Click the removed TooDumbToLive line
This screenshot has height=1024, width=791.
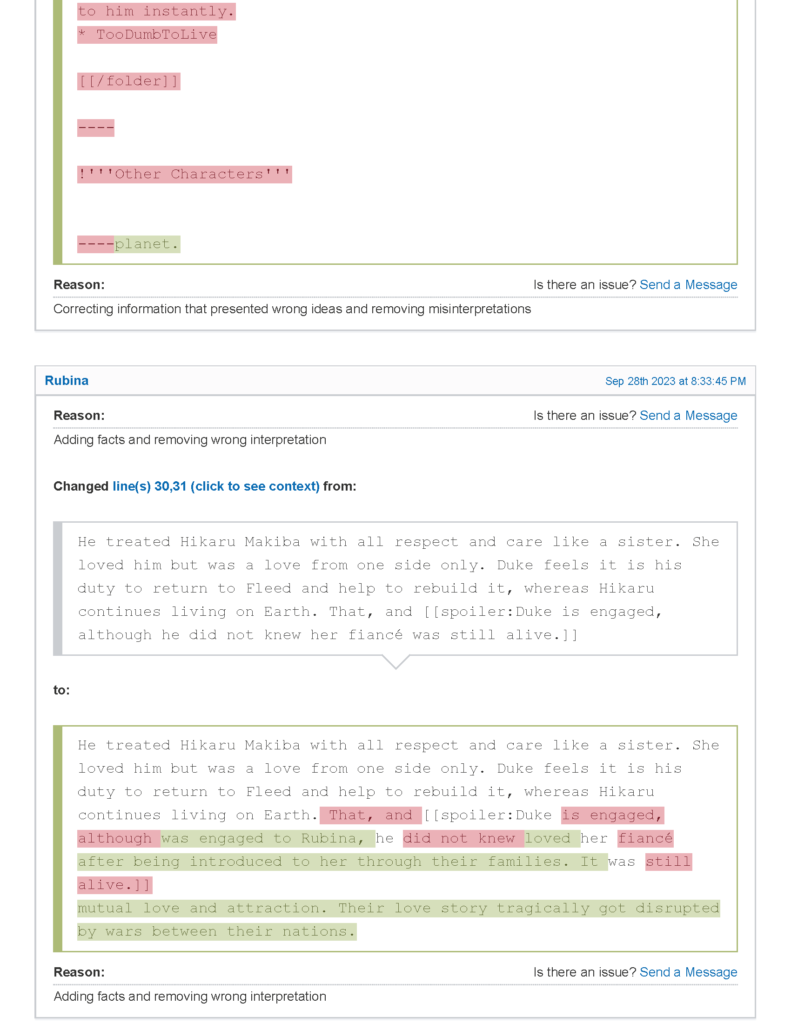147,35
